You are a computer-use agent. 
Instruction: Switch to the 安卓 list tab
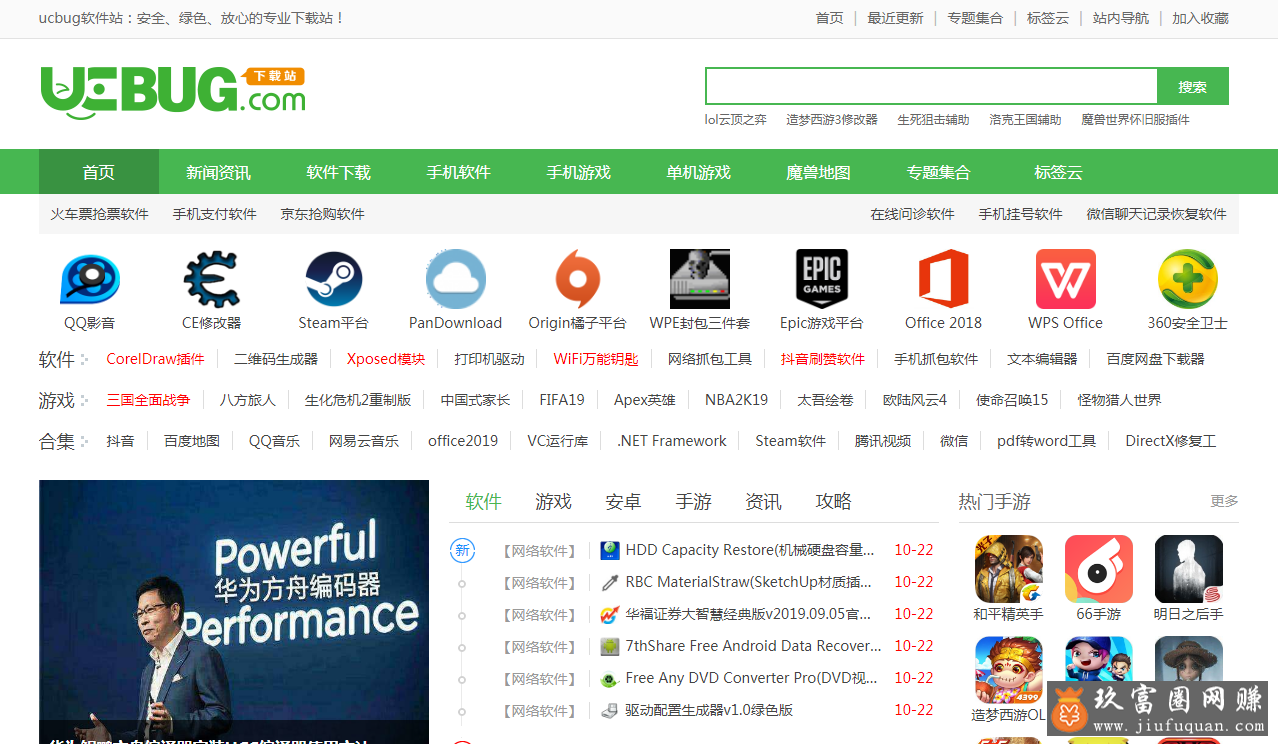pos(624,502)
